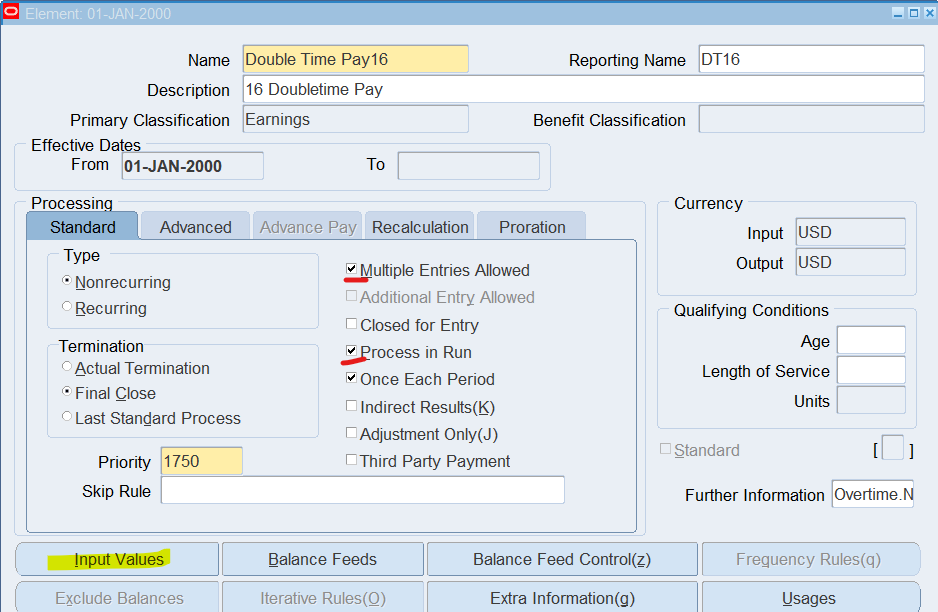Image resolution: width=938 pixels, height=612 pixels.
Task: Edit the Priority field value
Action: click(x=201, y=461)
